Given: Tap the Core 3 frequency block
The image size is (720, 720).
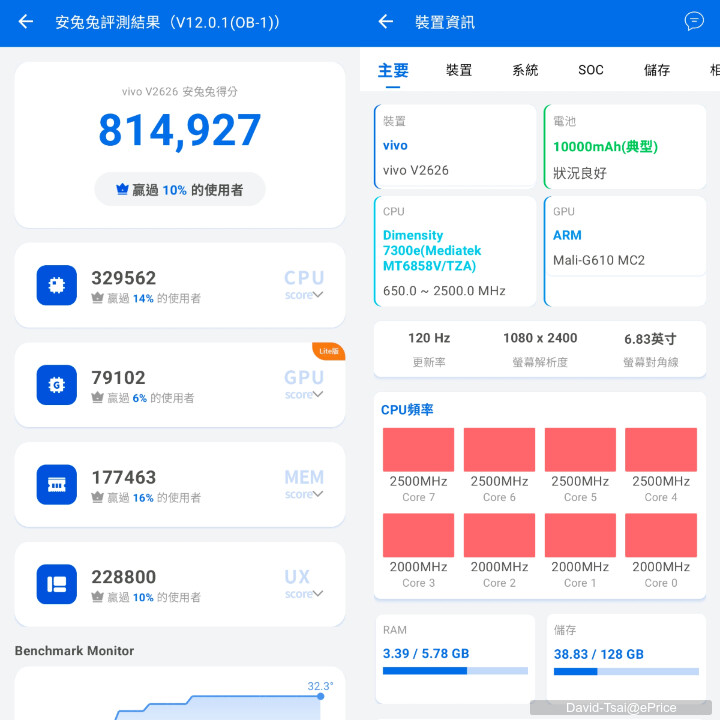Looking at the screenshot, I should (x=418, y=535).
